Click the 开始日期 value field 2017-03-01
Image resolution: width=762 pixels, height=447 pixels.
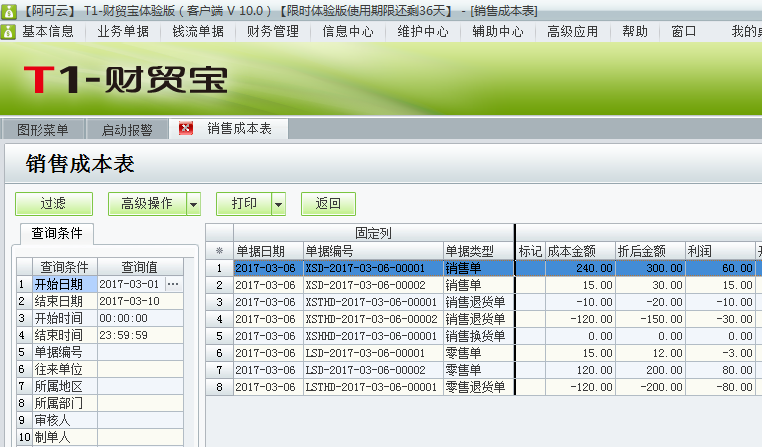click(131, 284)
